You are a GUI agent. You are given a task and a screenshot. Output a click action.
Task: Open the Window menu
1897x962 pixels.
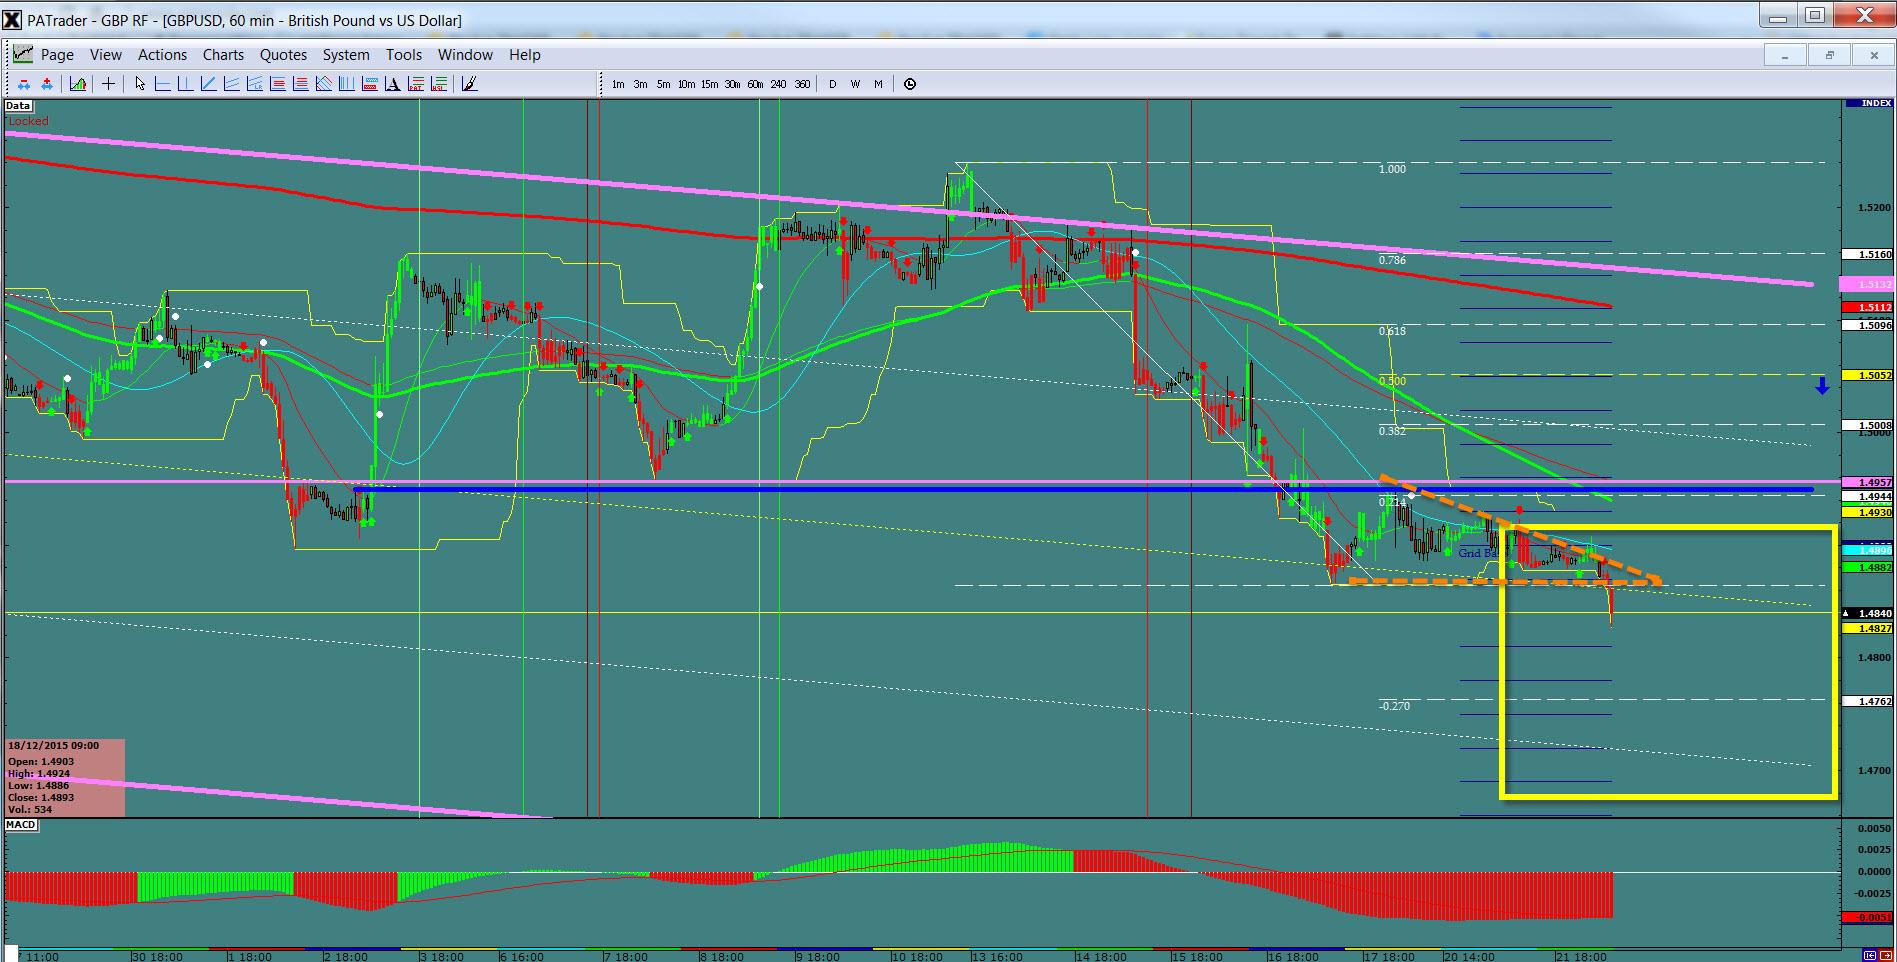pos(465,55)
